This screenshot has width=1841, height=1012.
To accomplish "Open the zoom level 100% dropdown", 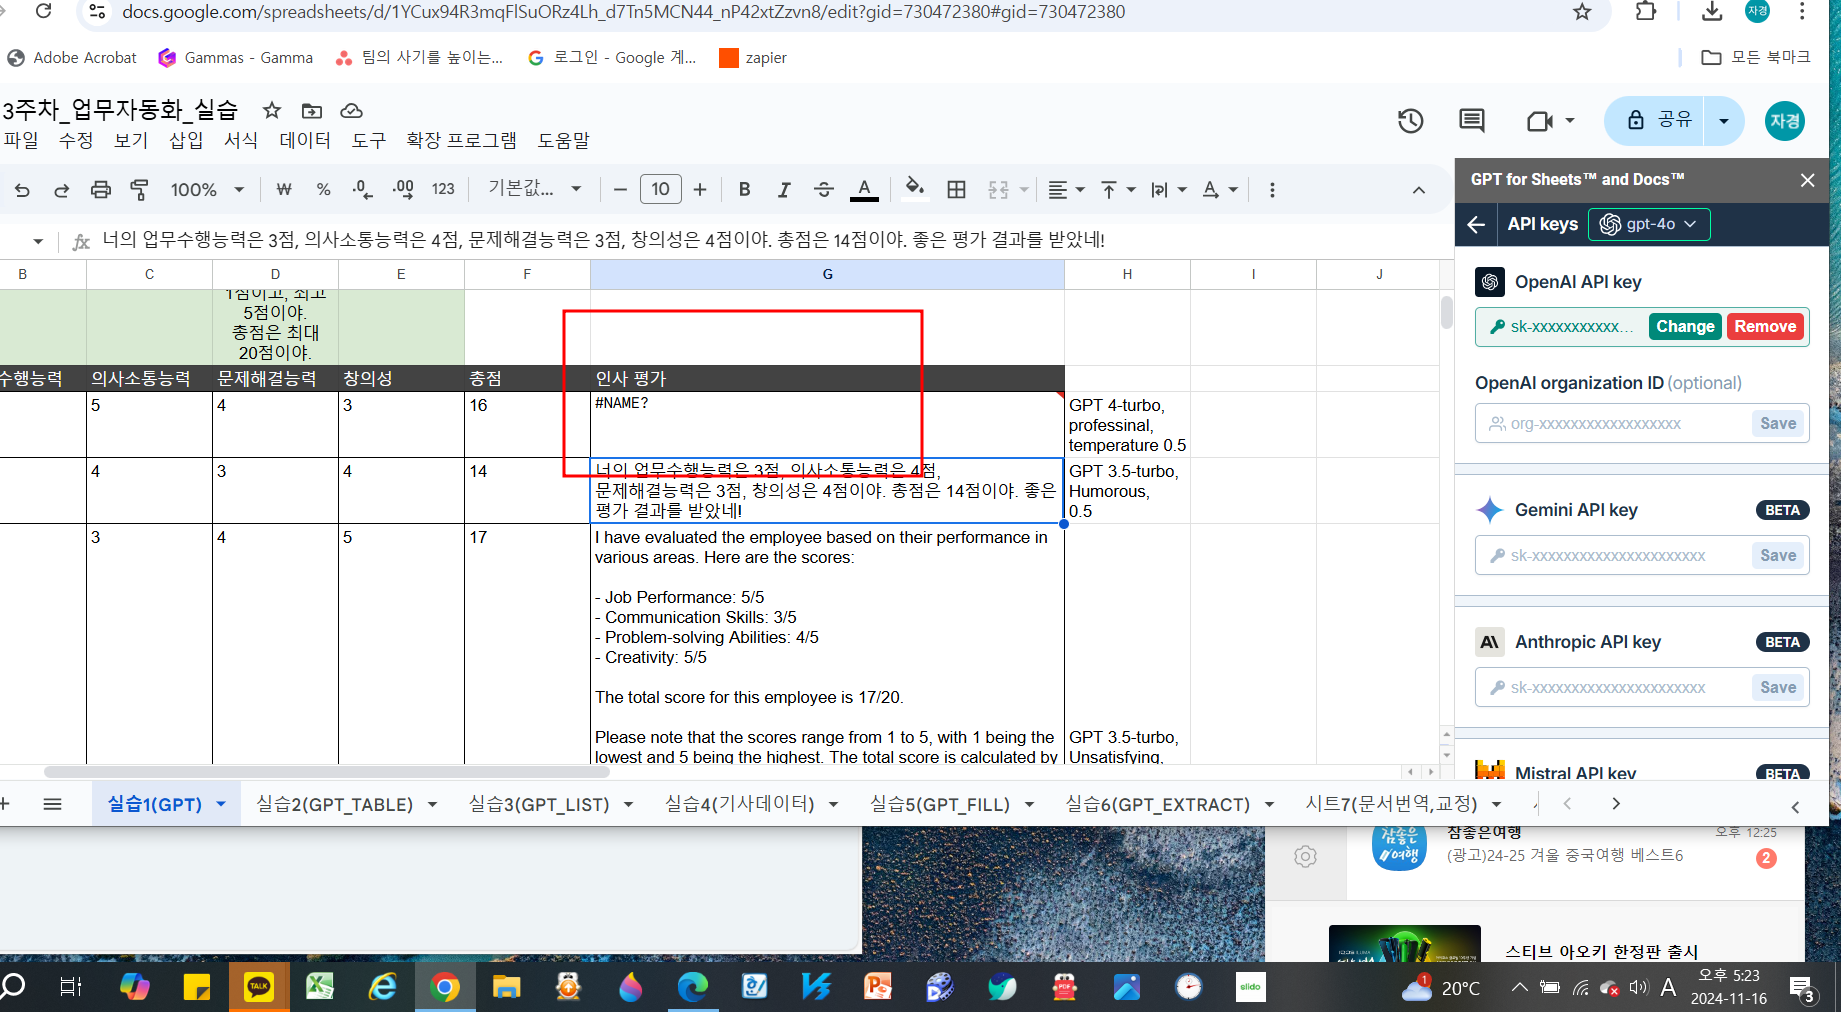I will pos(207,190).
